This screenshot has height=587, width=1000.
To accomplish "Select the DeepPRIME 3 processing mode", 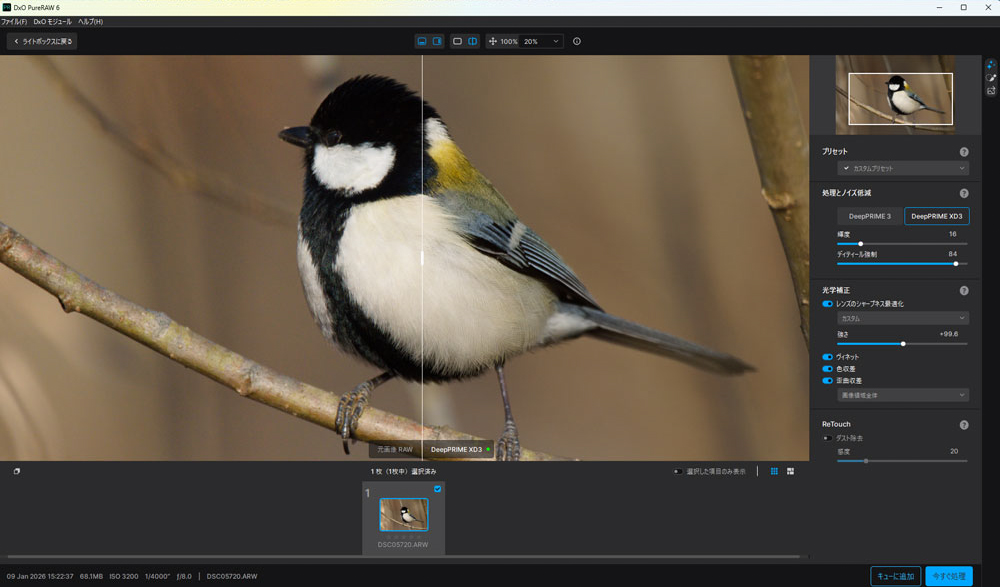I will pos(870,216).
